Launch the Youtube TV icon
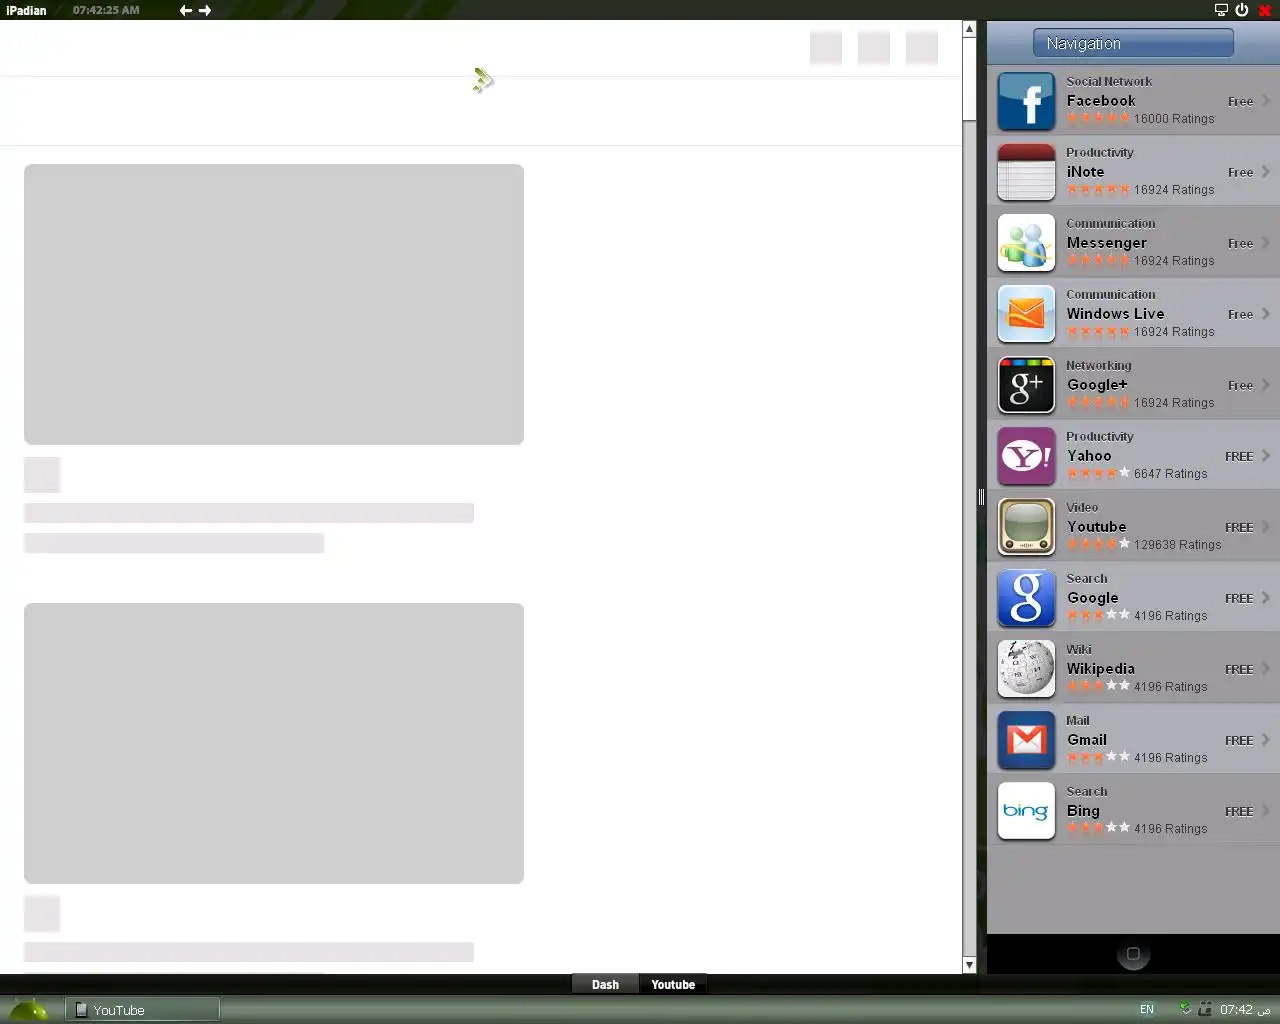Image resolution: width=1280 pixels, height=1024 pixels. tap(1026, 527)
